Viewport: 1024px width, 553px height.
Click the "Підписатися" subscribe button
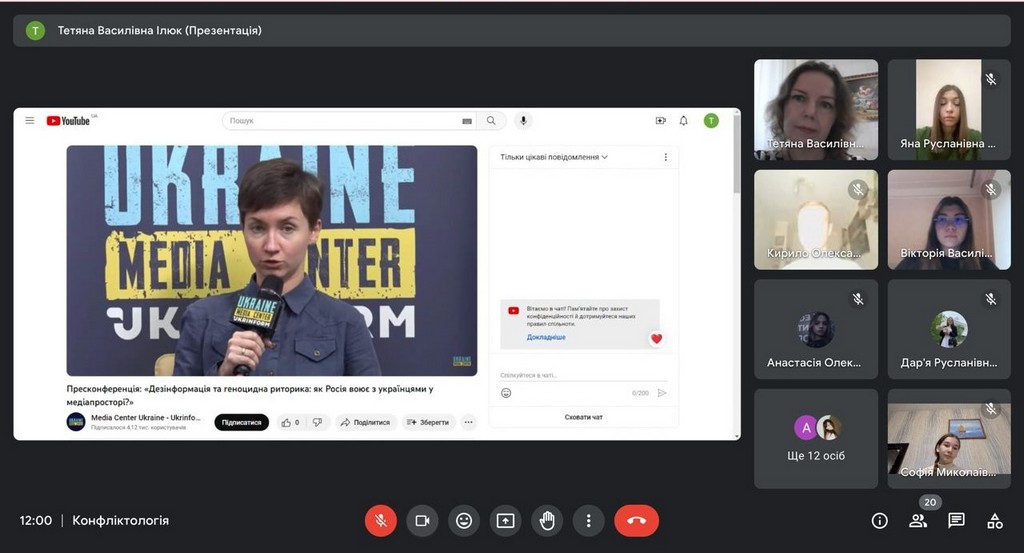[x=241, y=422]
